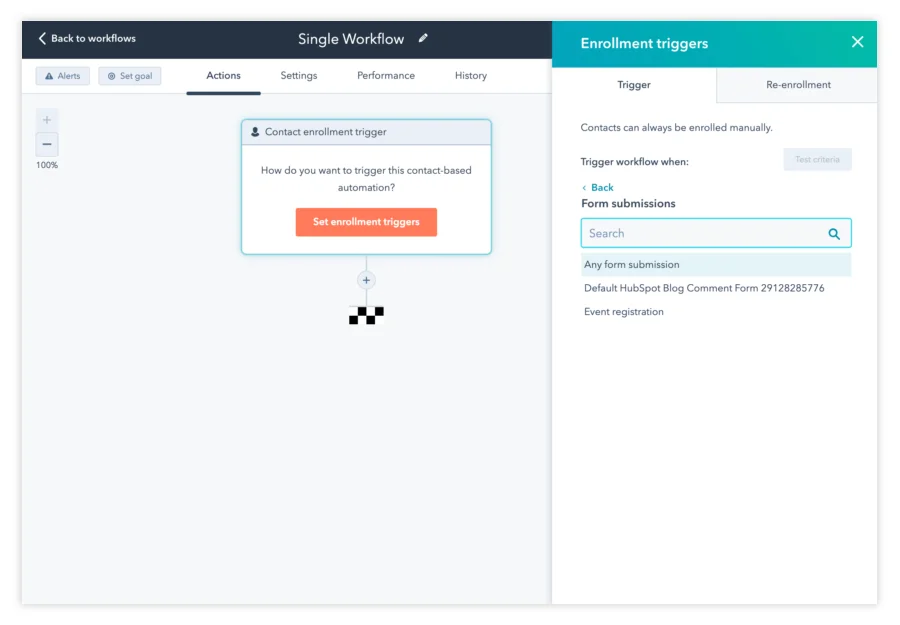Image resolution: width=900 pixels, height=625 pixels.
Task: Switch to the Re-enrollment tab
Action: [798, 85]
